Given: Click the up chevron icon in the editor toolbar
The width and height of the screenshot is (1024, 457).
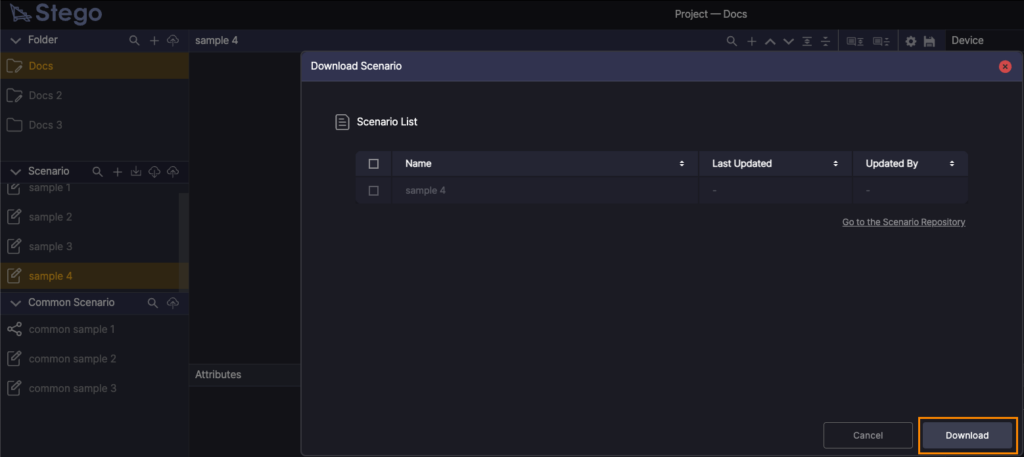Looking at the screenshot, I should click(769, 41).
